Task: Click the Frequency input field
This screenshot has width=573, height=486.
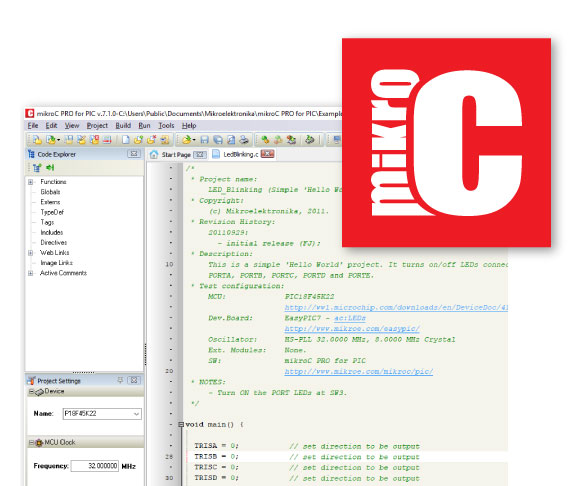Action: click(x=95, y=466)
